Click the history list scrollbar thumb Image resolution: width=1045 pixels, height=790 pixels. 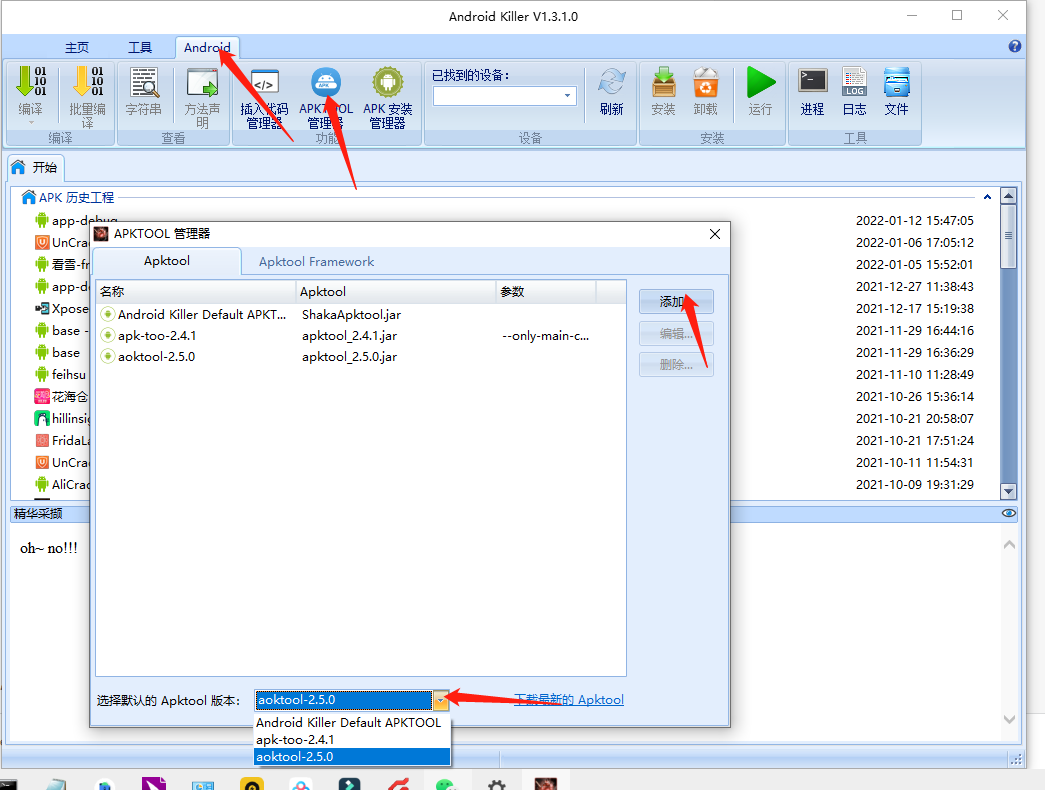click(x=1008, y=236)
